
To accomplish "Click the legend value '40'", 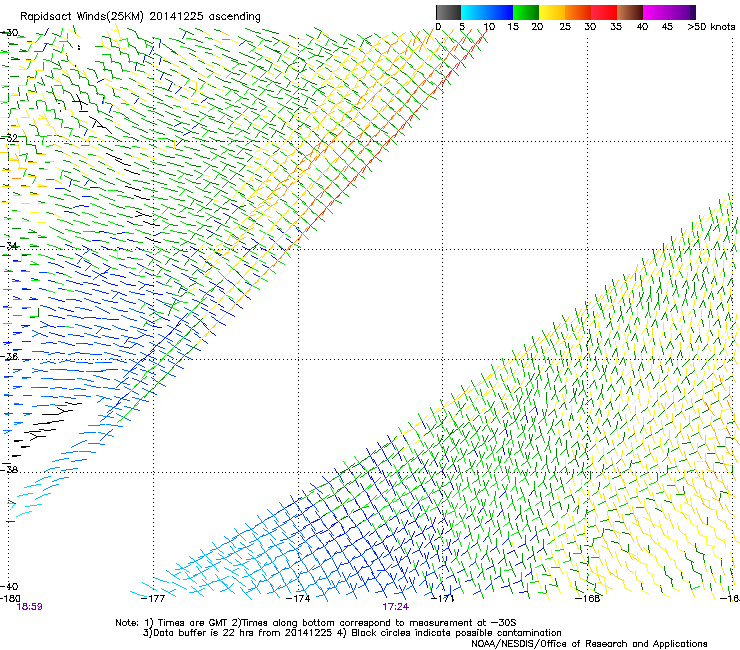I will [x=642, y=27].
